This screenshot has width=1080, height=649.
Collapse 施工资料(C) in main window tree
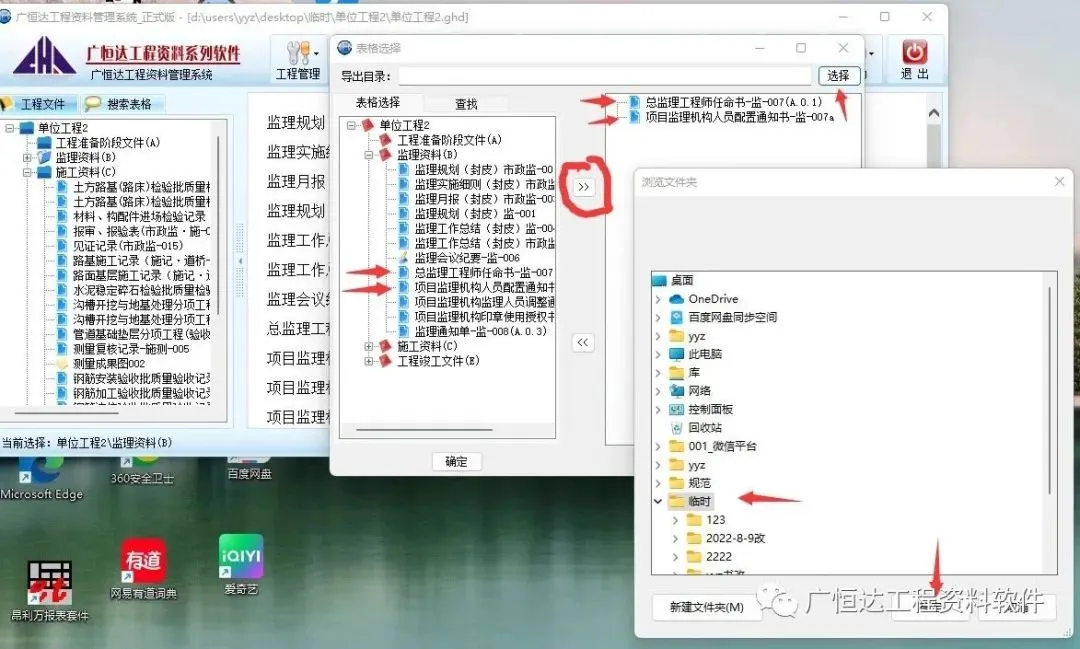27,172
